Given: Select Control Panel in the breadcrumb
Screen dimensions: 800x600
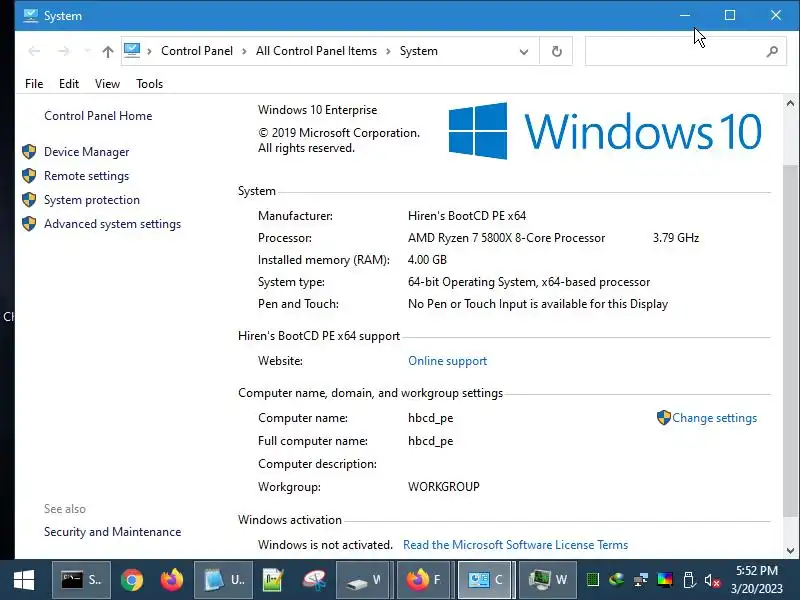Looking at the screenshot, I should click(197, 51).
